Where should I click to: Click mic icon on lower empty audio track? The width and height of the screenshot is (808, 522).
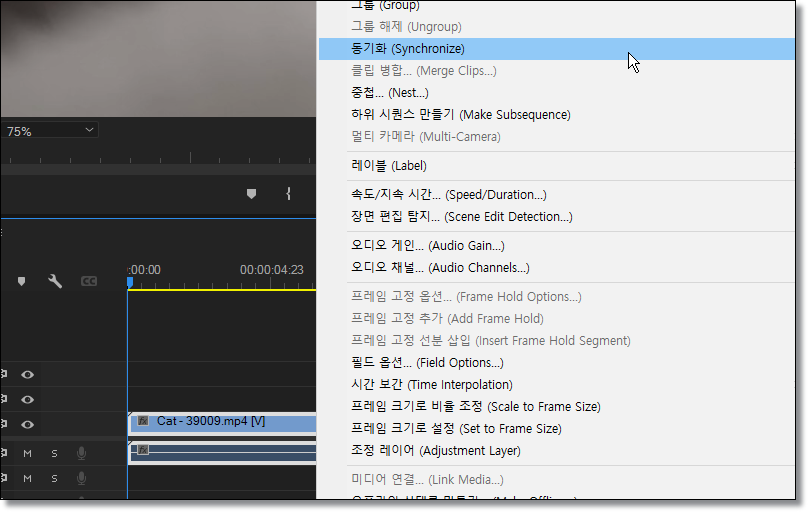(81, 479)
